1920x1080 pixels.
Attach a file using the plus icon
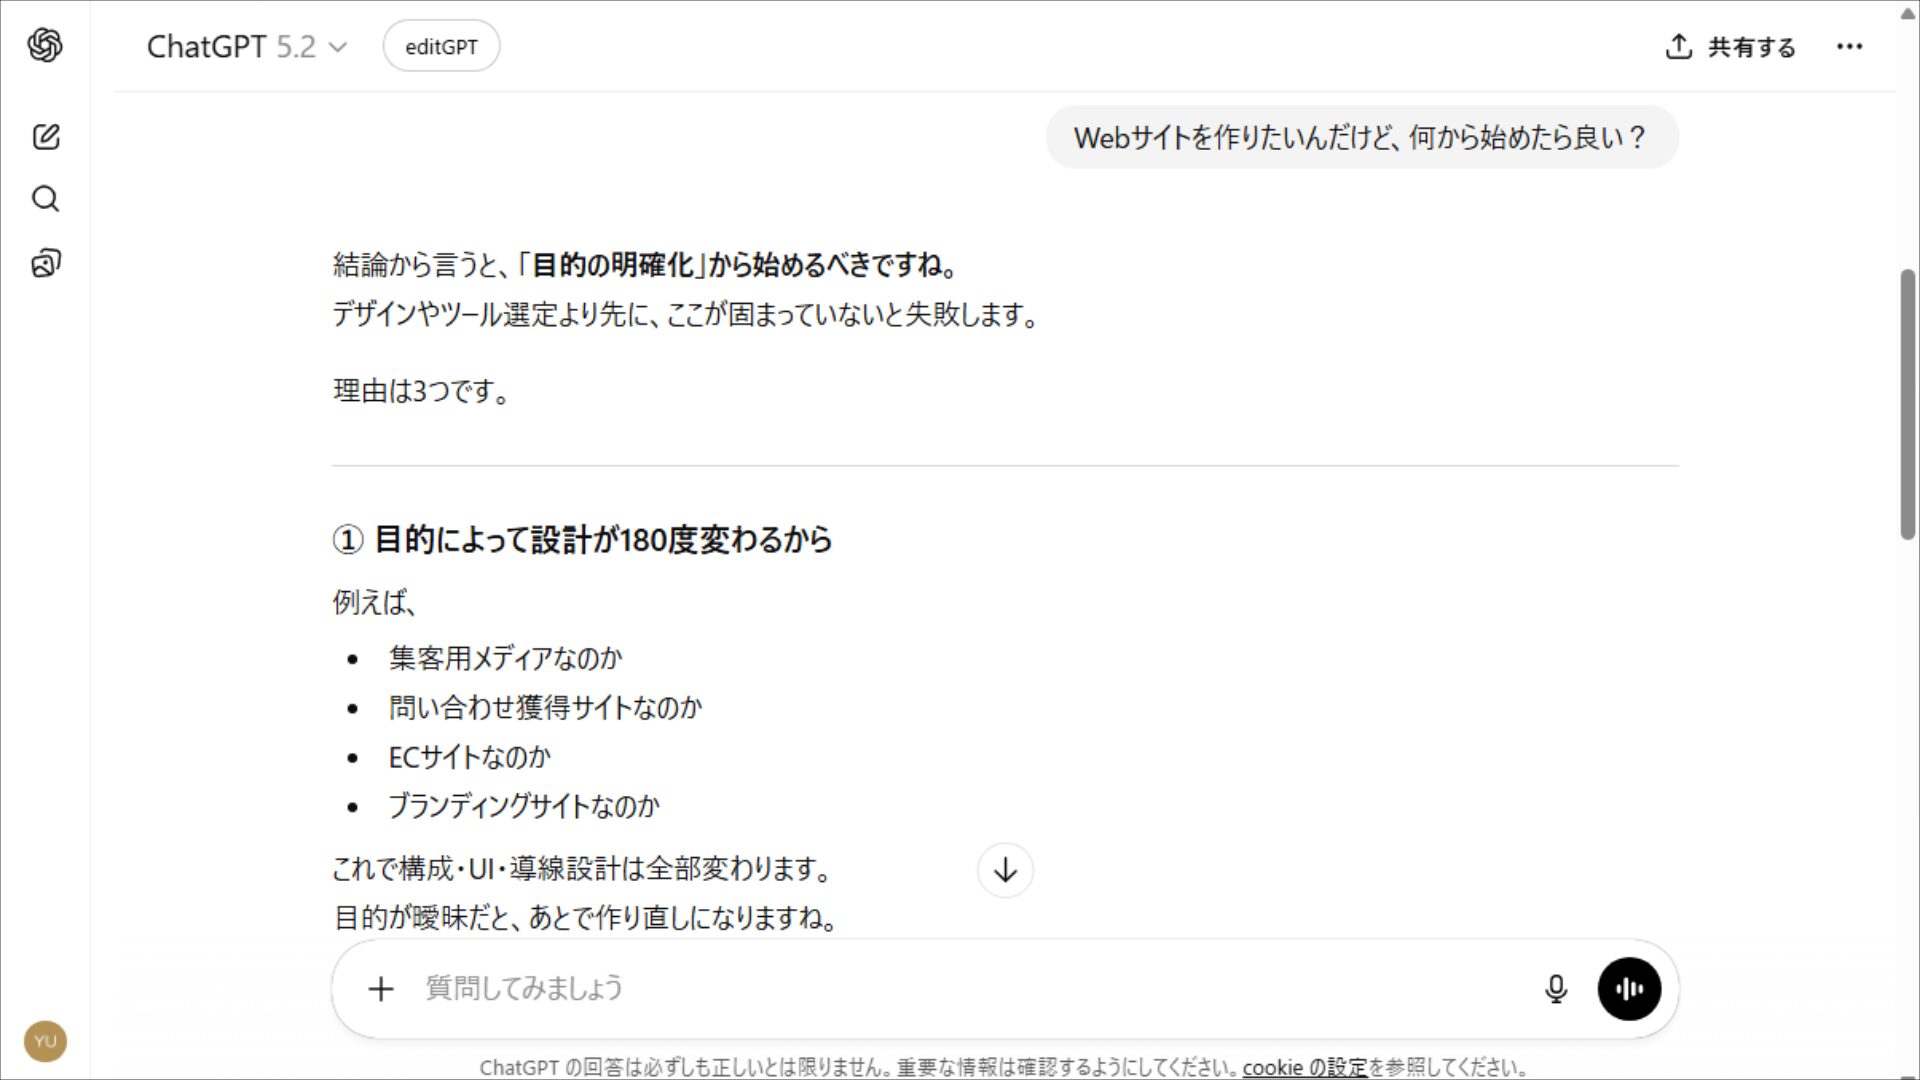(381, 989)
